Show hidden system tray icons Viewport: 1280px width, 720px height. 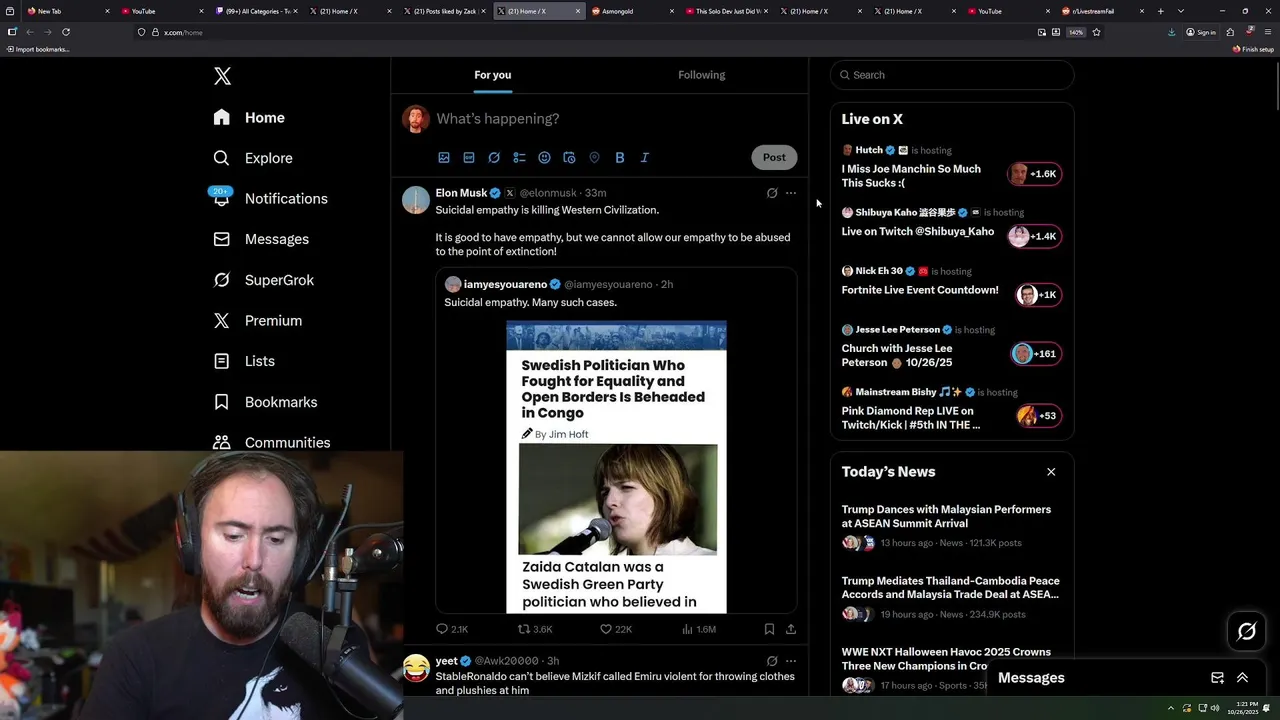[x=1170, y=708]
